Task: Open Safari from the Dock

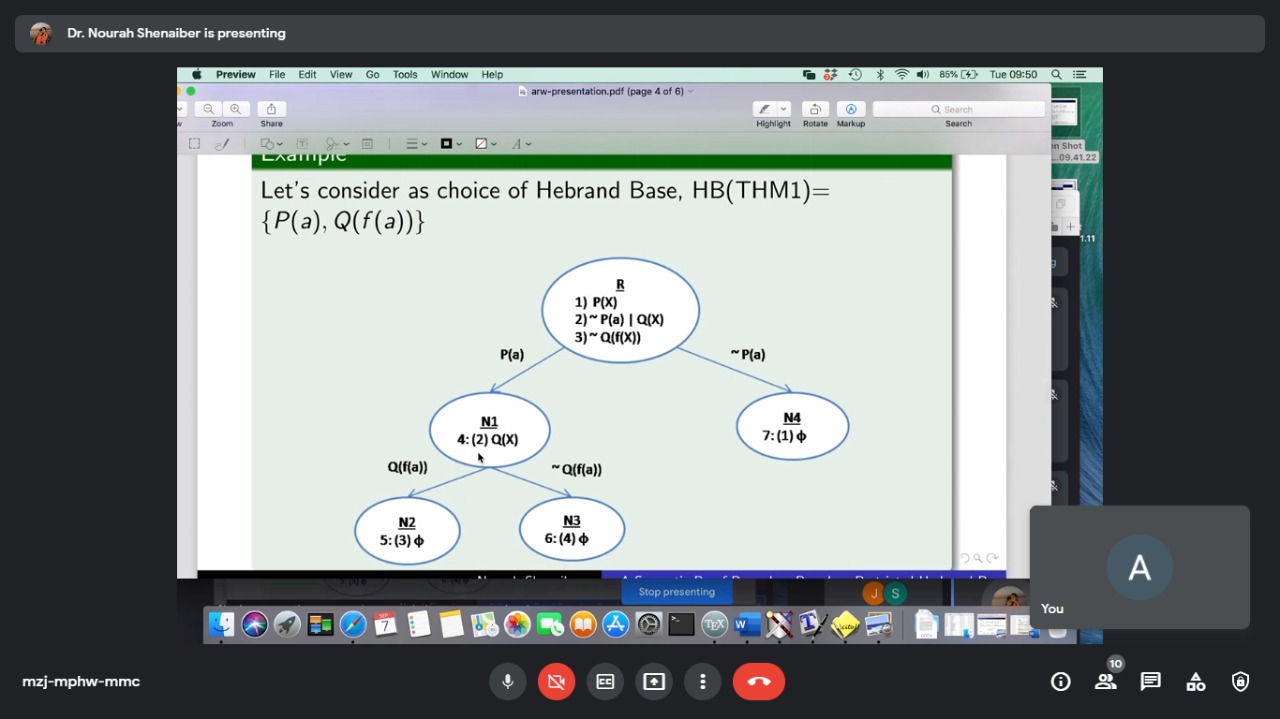Action: [353, 624]
